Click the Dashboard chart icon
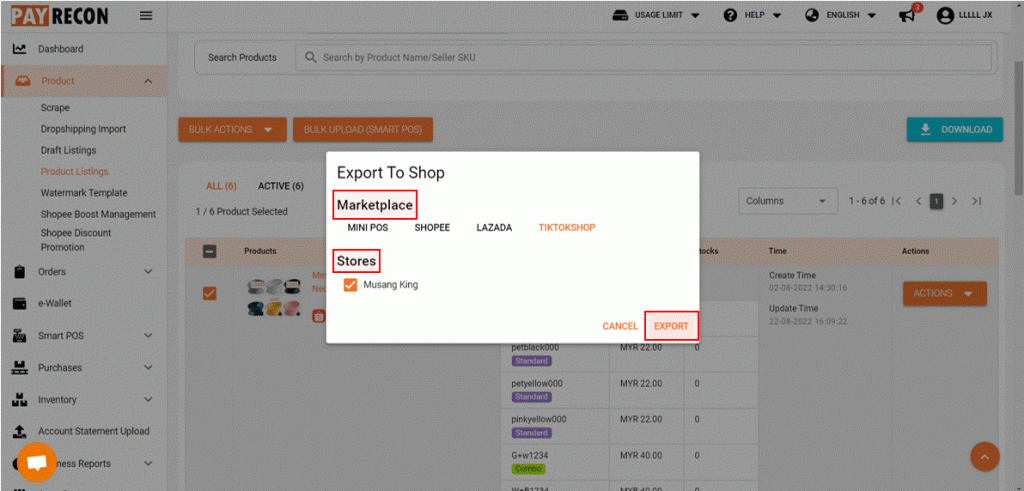The image size is (1024, 491). click(20, 49)
